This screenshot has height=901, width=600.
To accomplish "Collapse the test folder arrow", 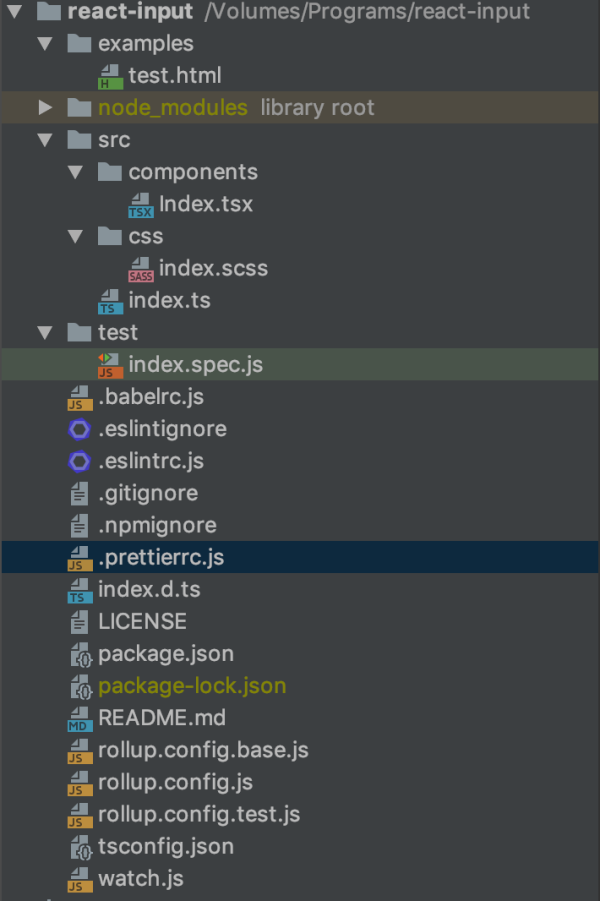I will click(45, 332).
